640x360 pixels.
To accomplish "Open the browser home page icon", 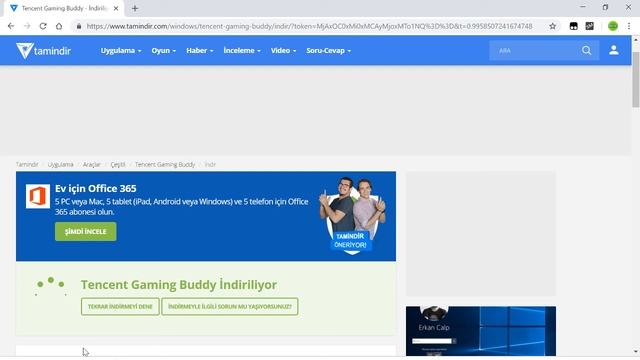I will (x=59, y=26).
